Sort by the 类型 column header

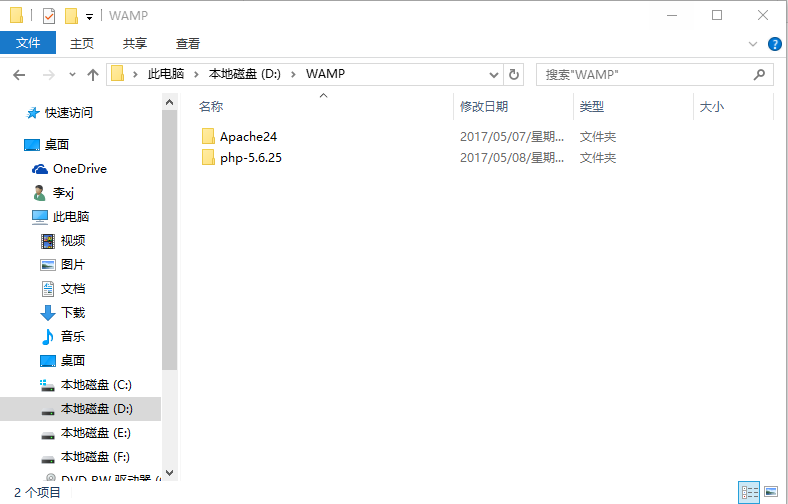(592, 107)
